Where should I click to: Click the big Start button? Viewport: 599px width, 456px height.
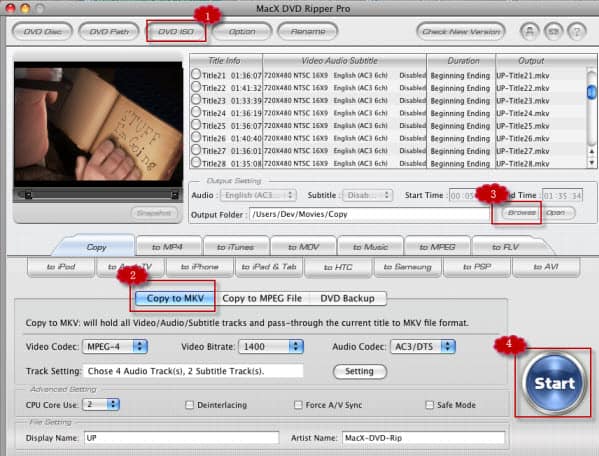554,383
